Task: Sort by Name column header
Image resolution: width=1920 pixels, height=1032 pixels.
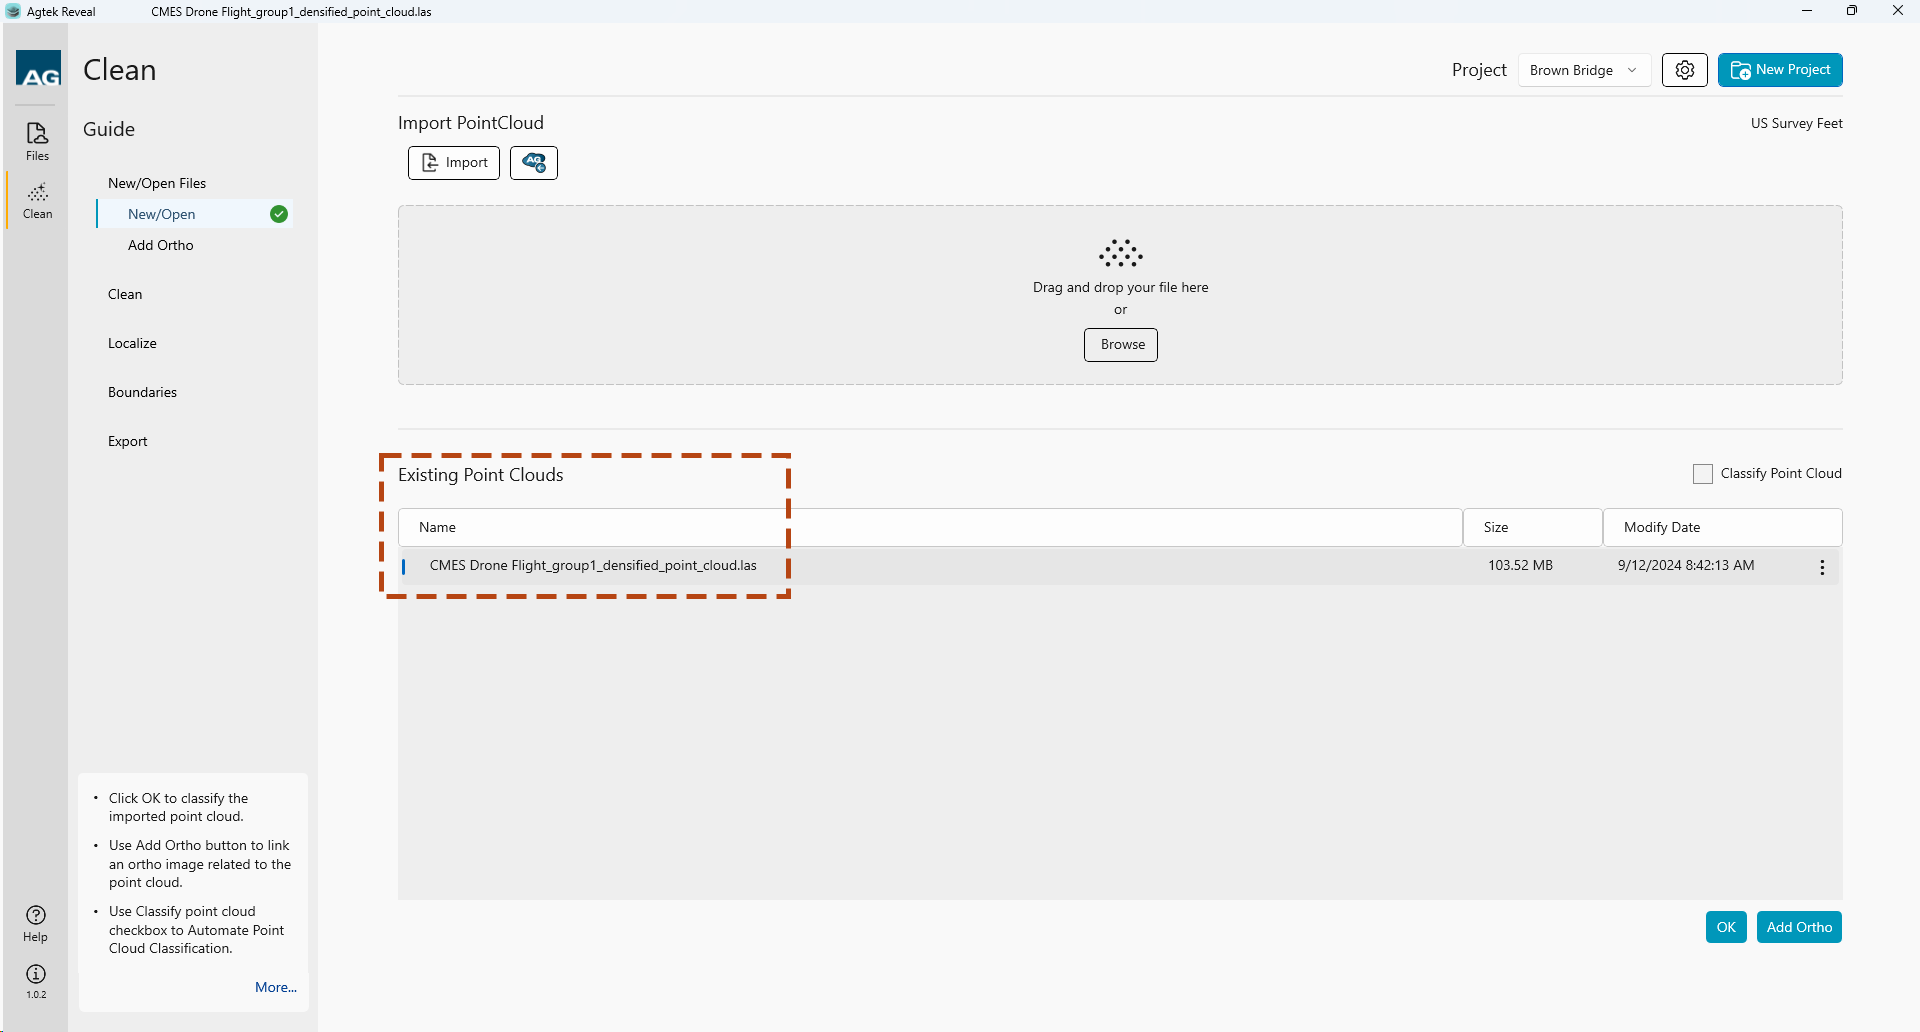Action: [x=930, y=527]
